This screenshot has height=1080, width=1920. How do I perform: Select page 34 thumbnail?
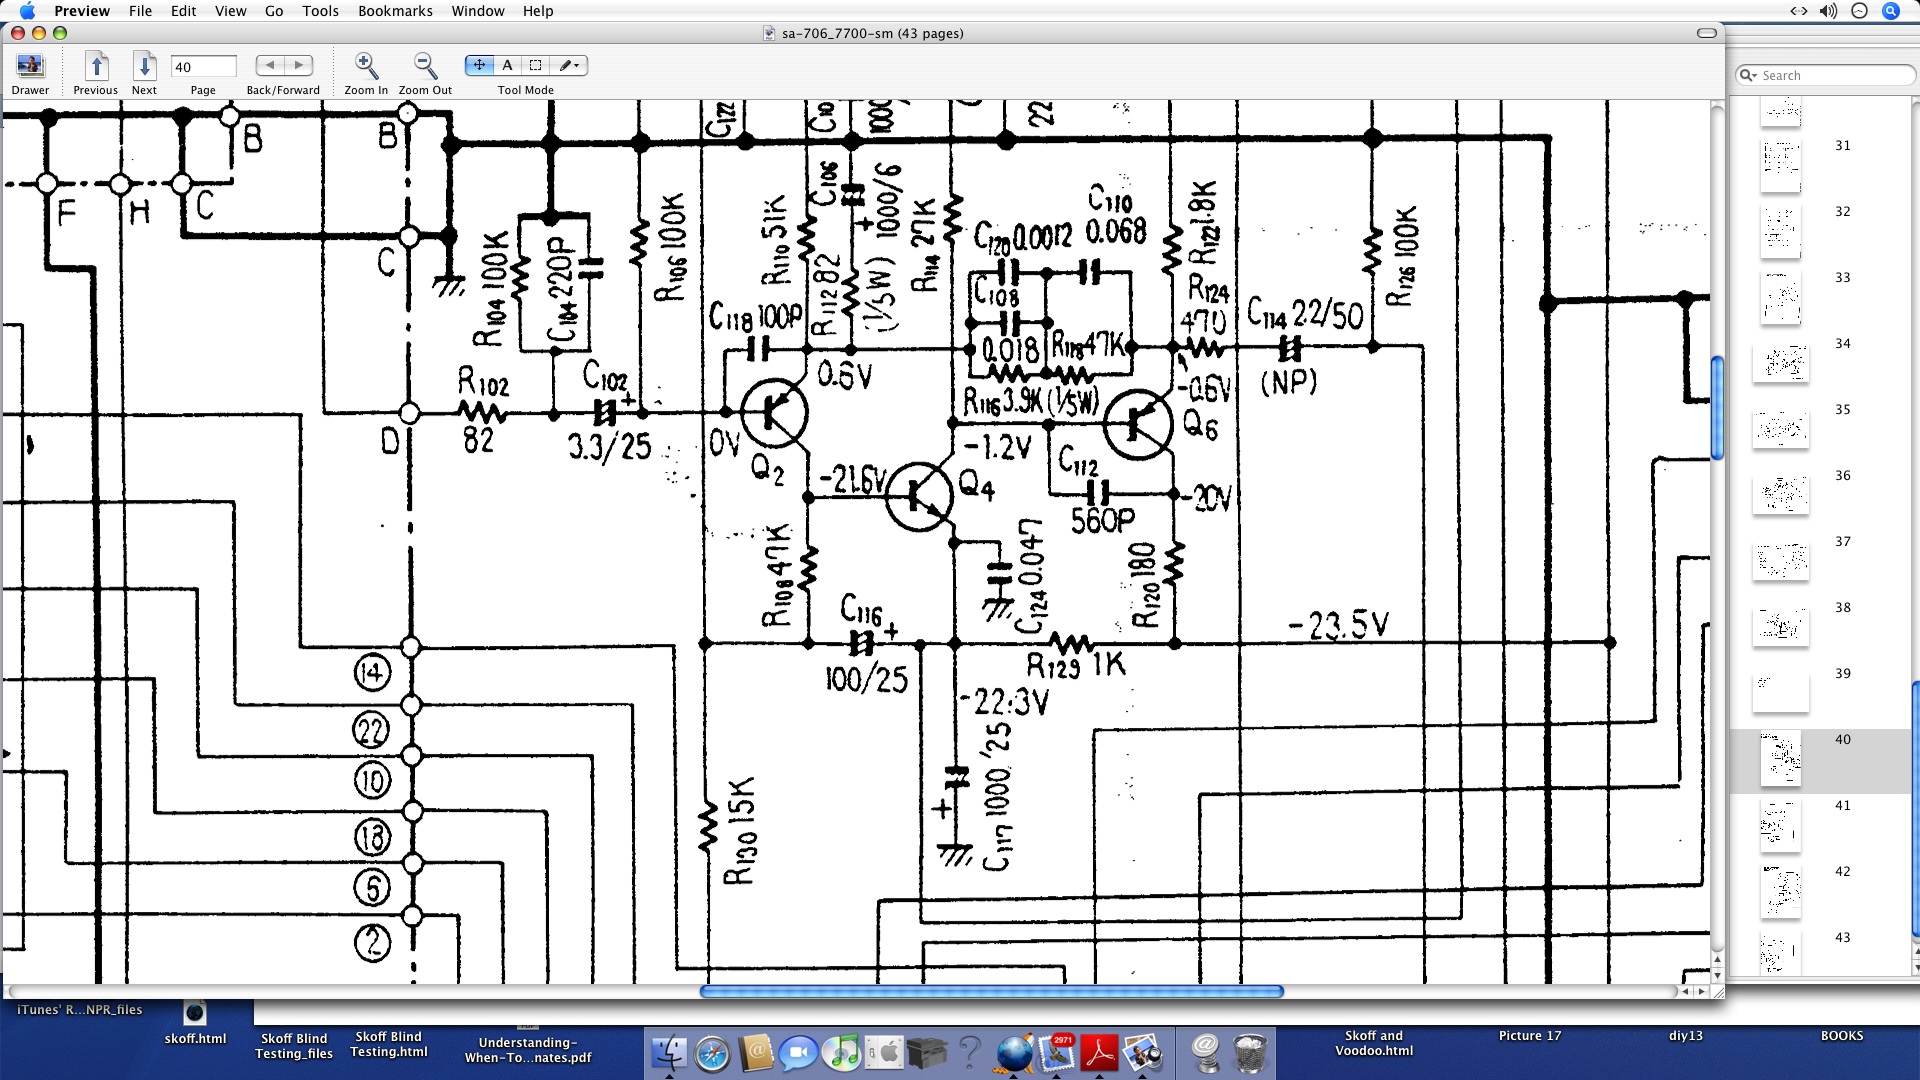[x=1780, y=364]
